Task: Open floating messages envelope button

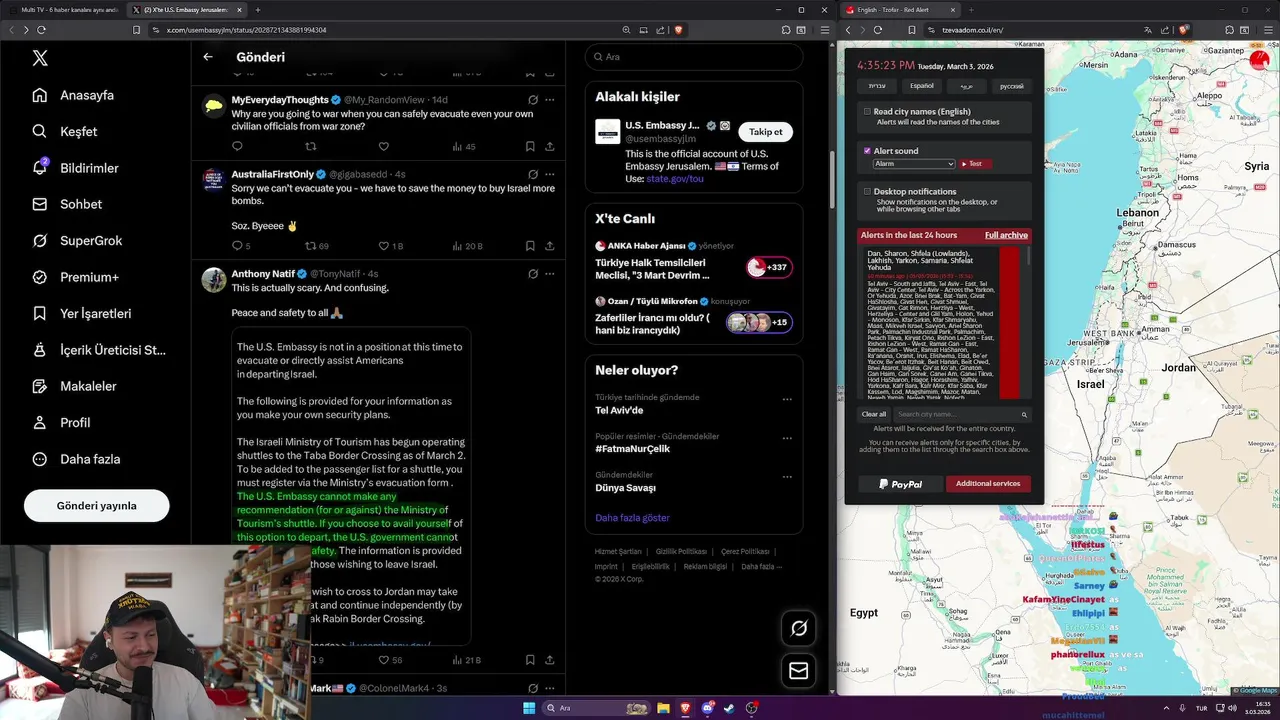Action: click(798, 671)
